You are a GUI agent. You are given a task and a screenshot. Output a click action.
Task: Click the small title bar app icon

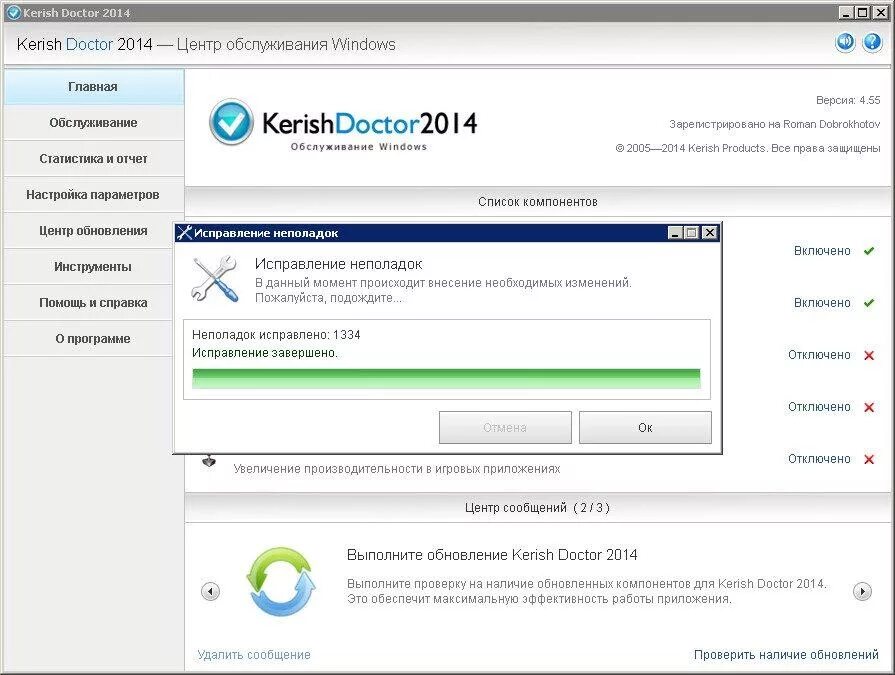(x=13, y=13)
